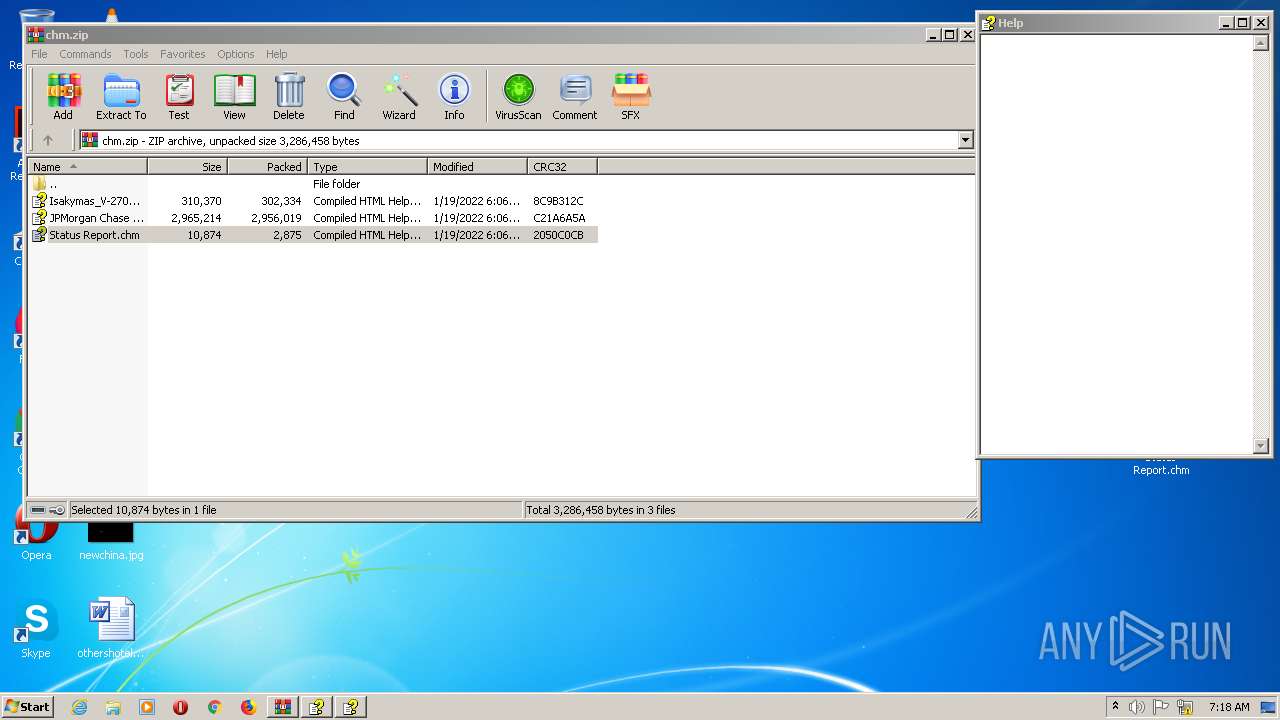Launch the Wizard tool

[x=399, y=97]
